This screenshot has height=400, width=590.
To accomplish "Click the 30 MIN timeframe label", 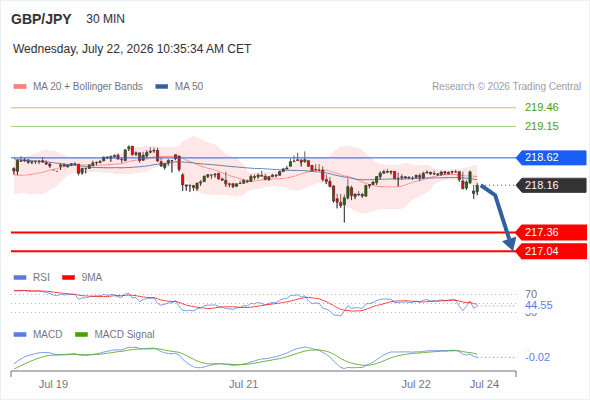I will tap(105, 19).
